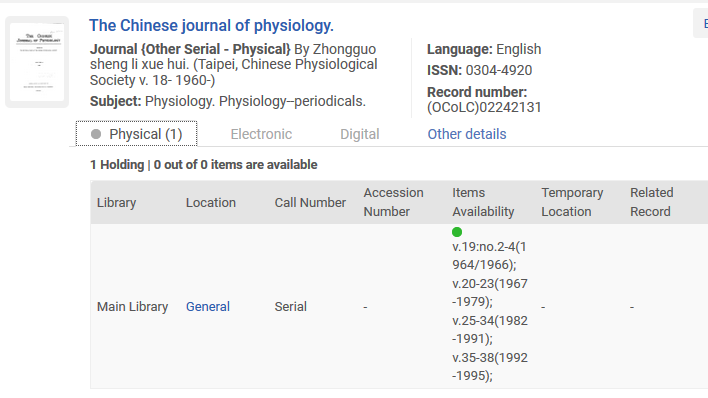Viewport: 708px width, 398px height.
Task: Click the partially visible button at top right
Action: tap(701, 23)
